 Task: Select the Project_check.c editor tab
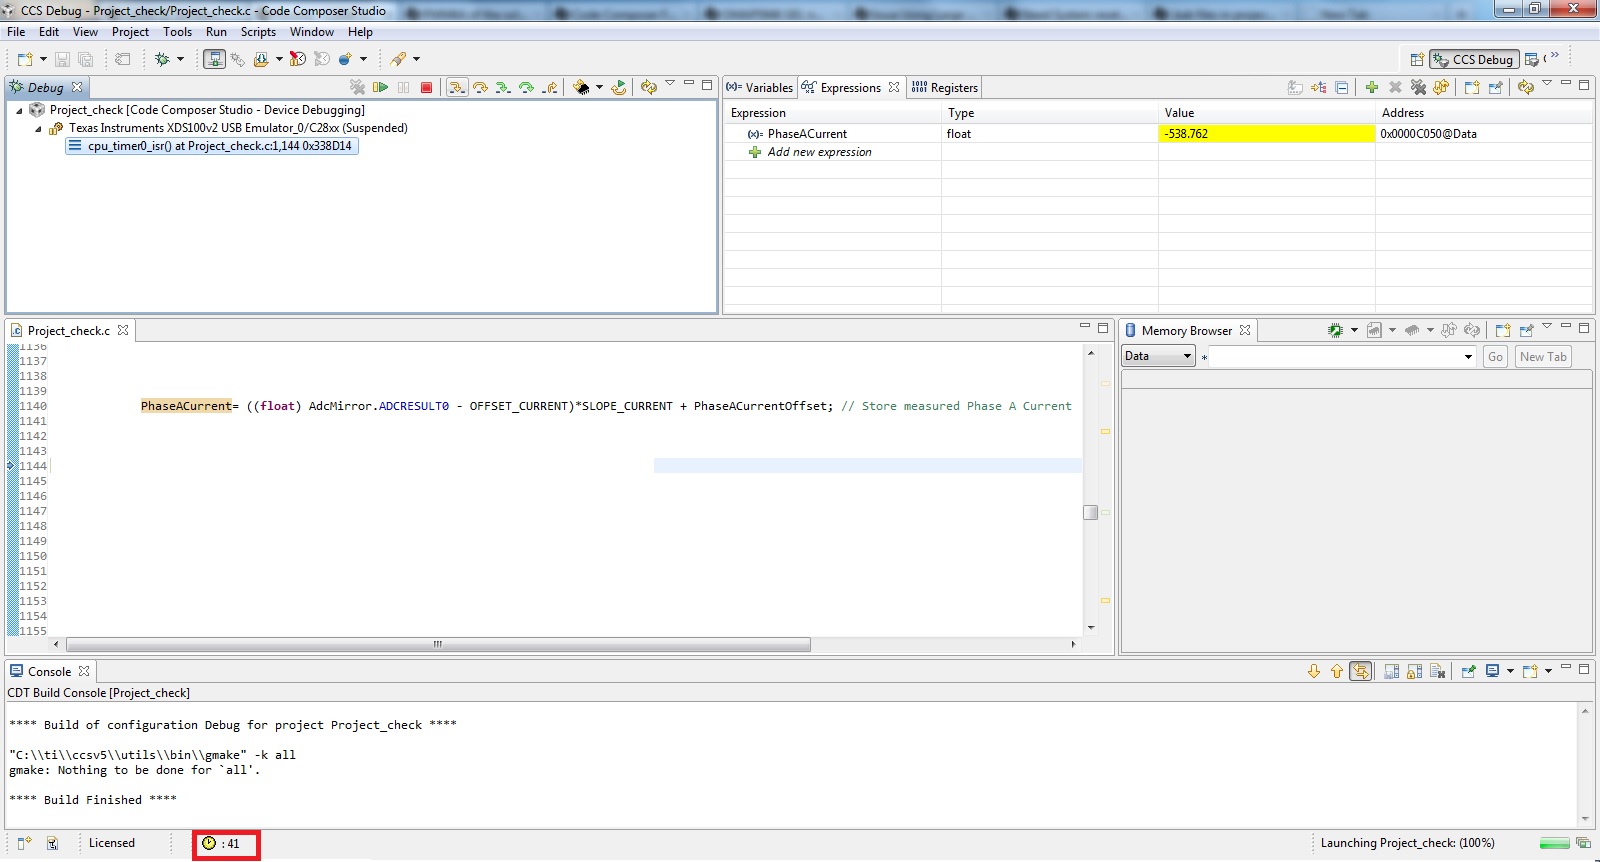(x=69, y=331)
